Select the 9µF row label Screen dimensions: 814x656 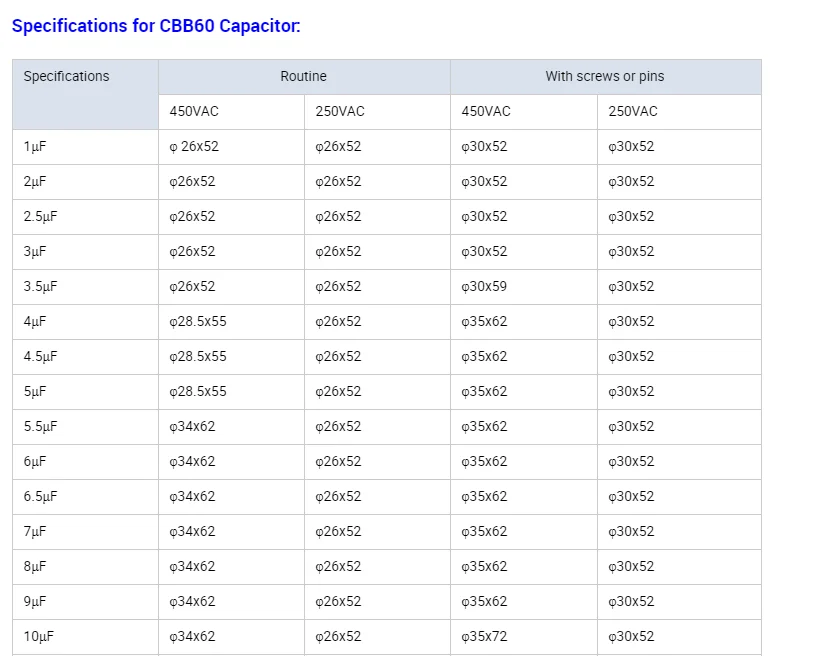[x=35, y=602]
